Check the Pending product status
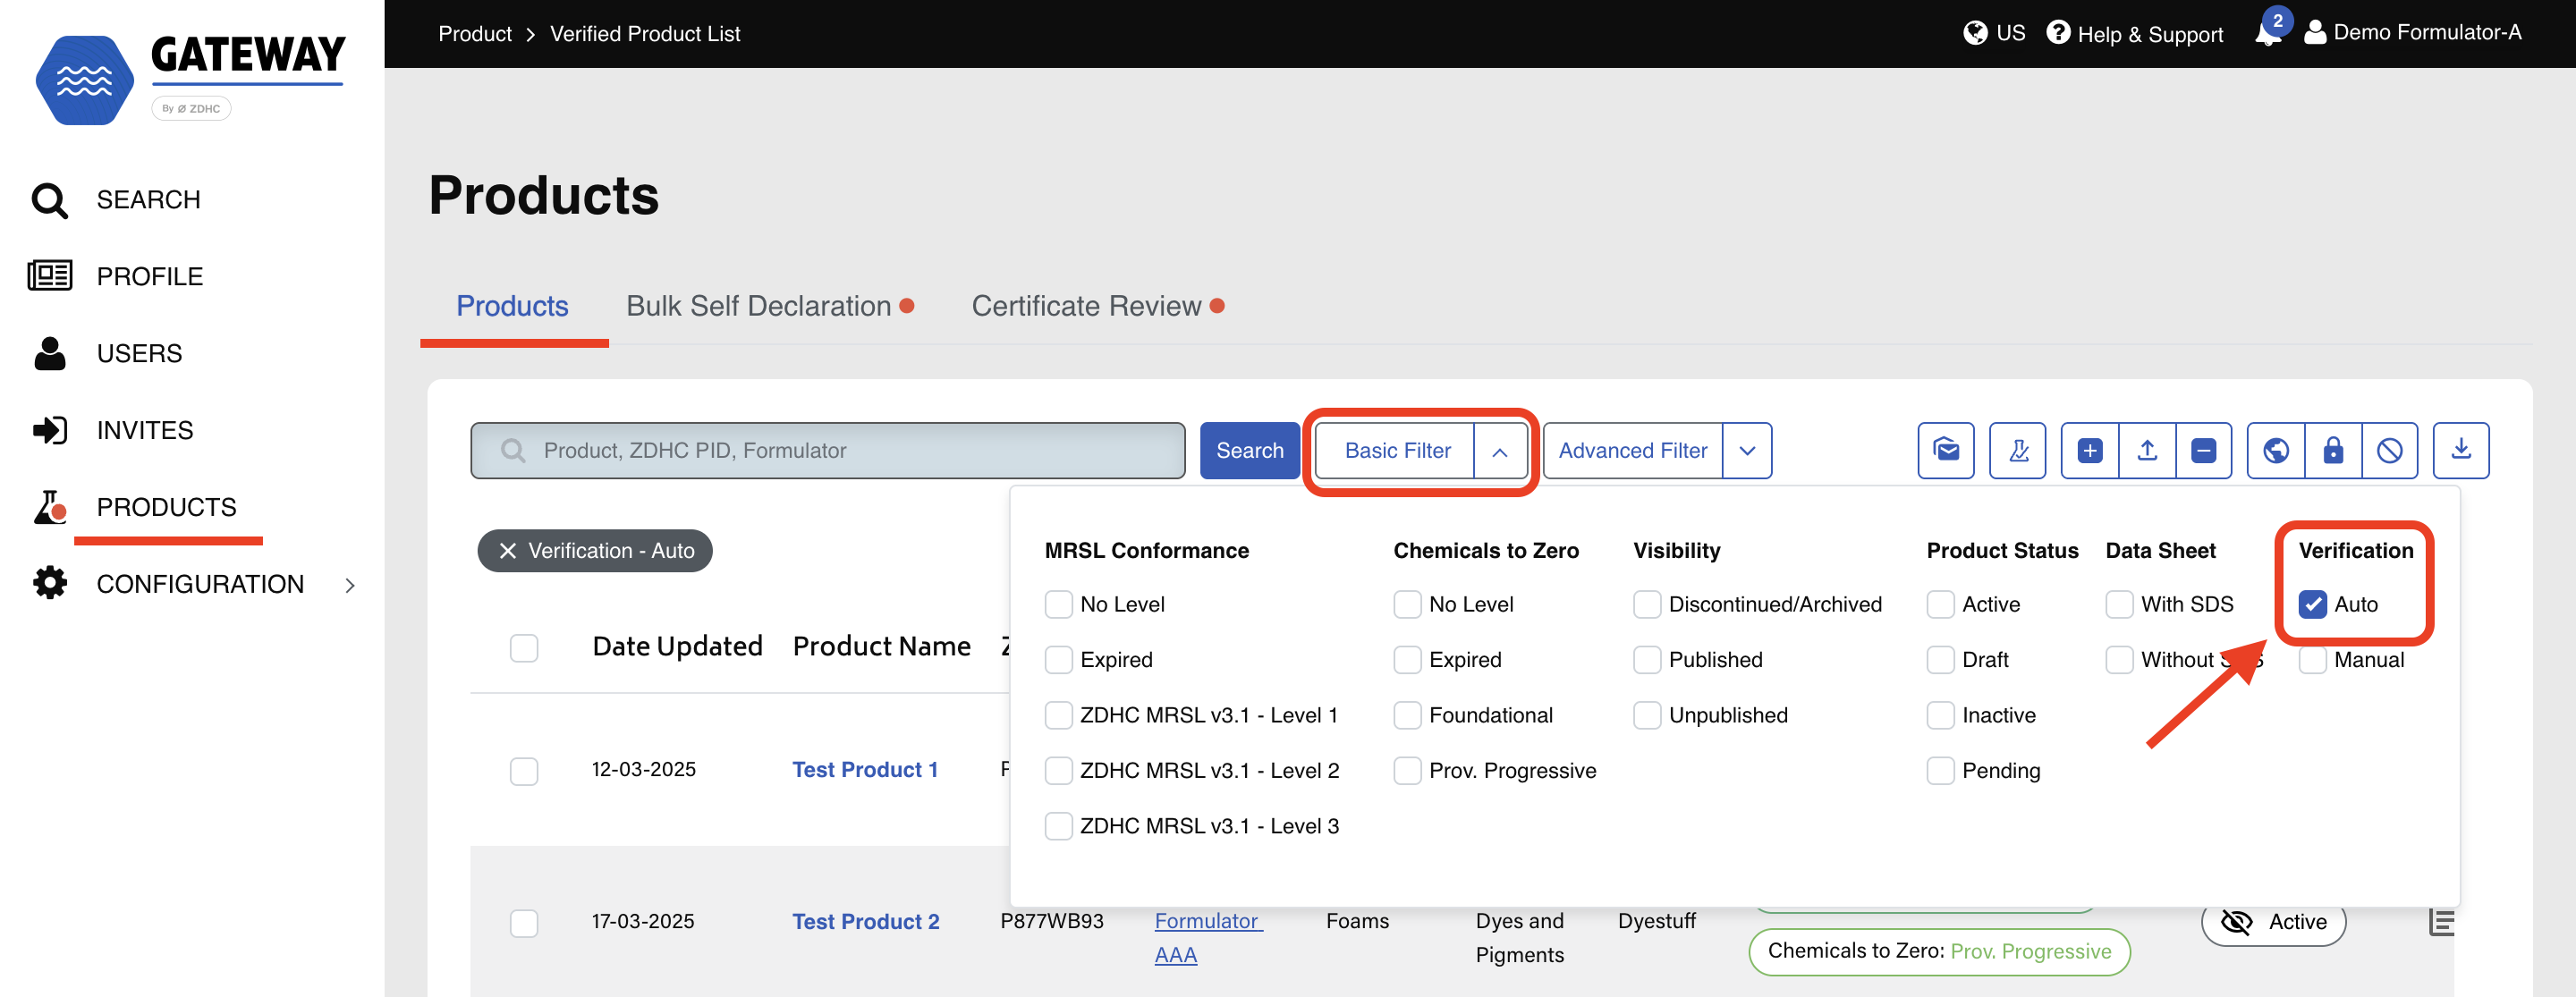 pos(1940,771)
